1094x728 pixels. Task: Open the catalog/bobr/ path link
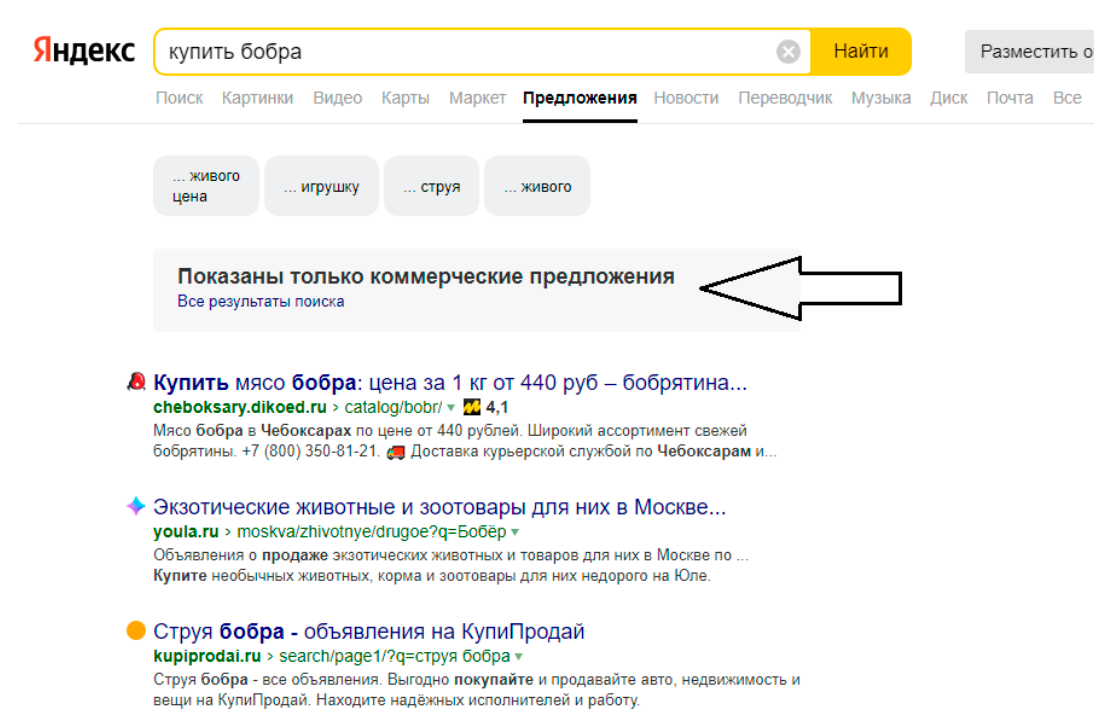click(393, 407)
